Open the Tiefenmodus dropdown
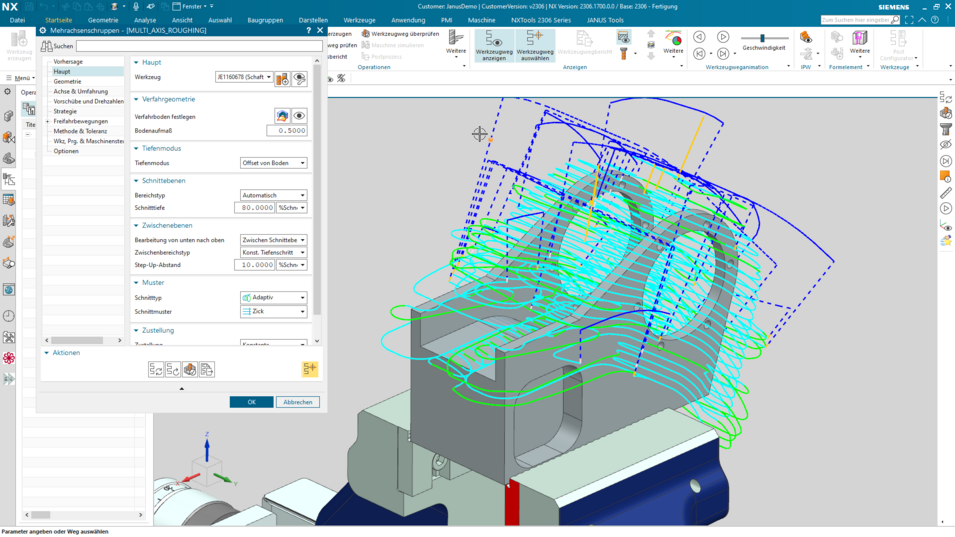Viewport: 955px width, 537px height. click(273, 163)
